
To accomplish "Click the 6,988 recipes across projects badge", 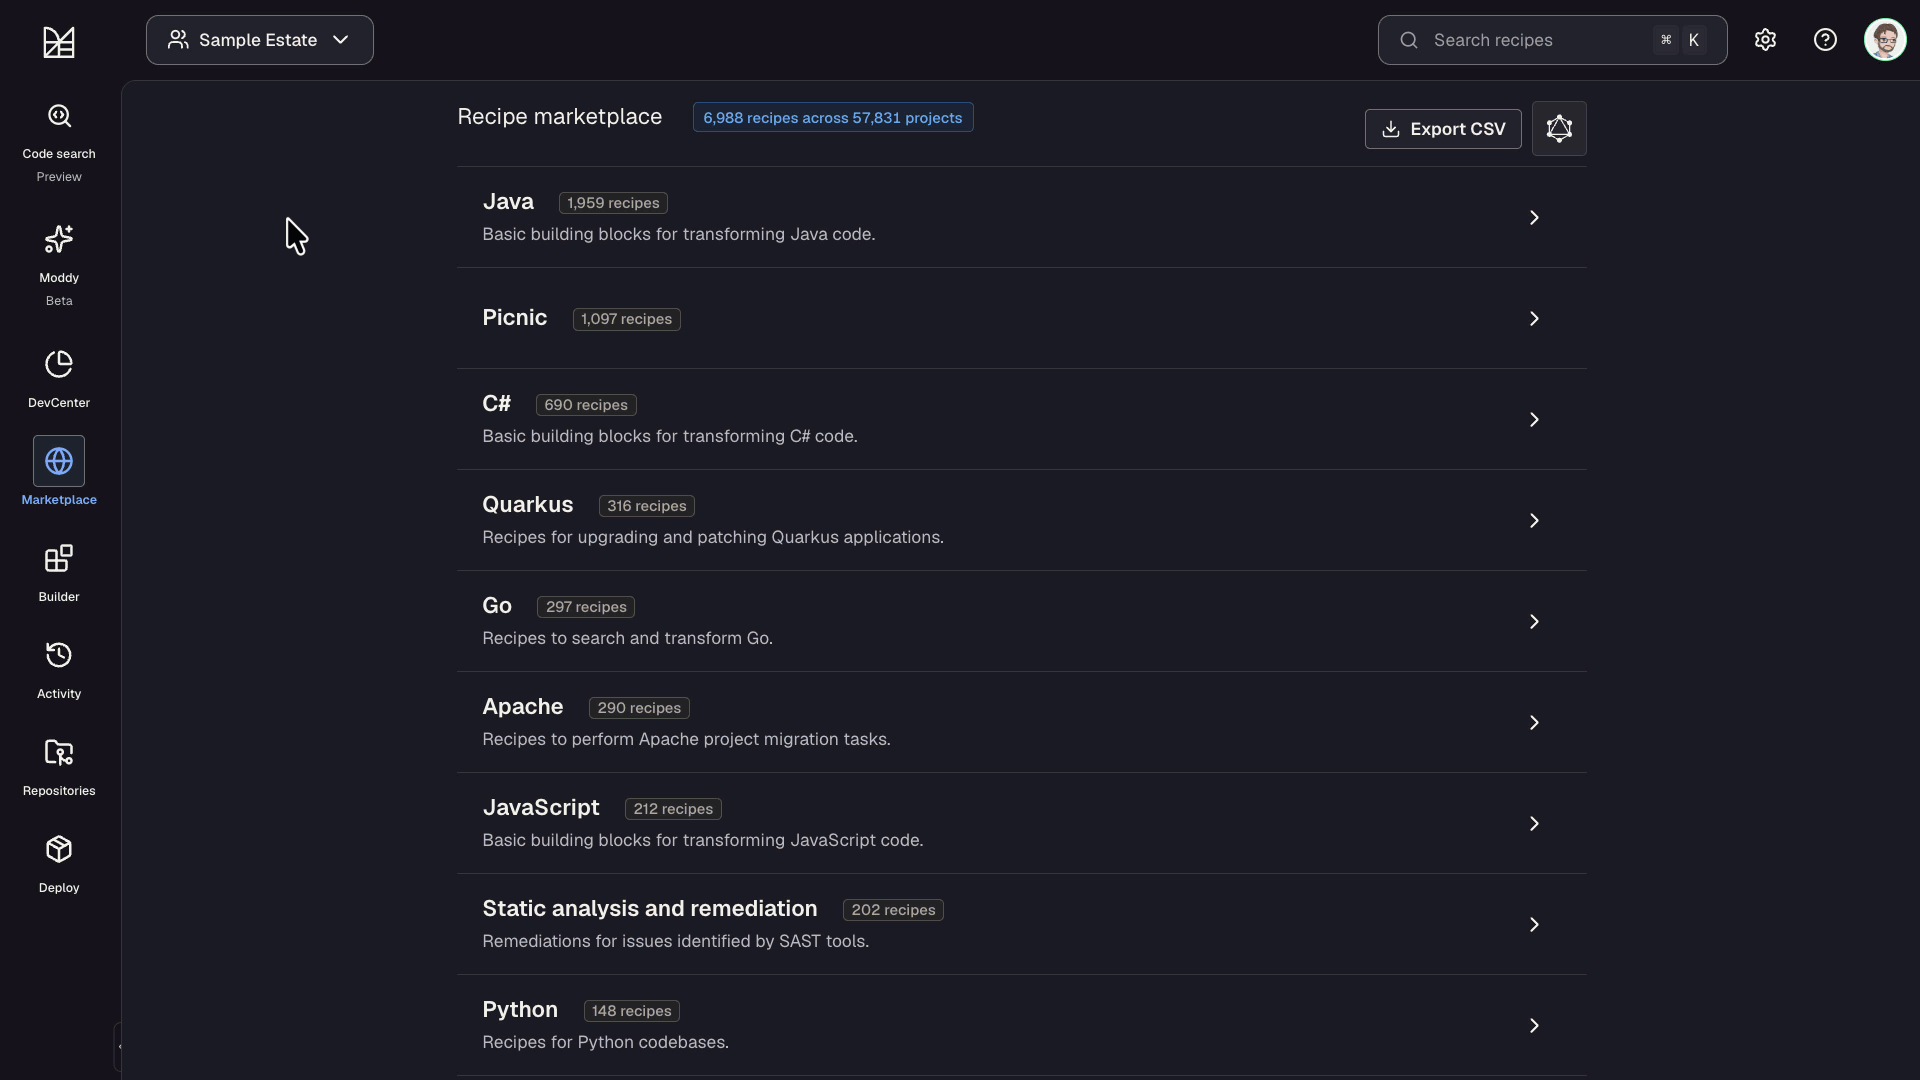I will [x=833, y=118].
